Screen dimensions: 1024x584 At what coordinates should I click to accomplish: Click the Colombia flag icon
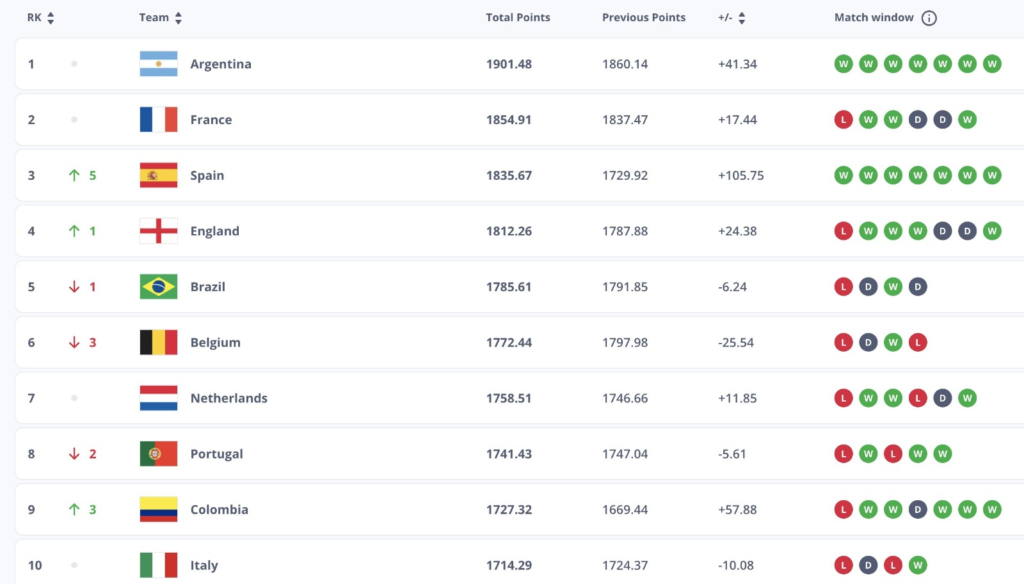159,510
